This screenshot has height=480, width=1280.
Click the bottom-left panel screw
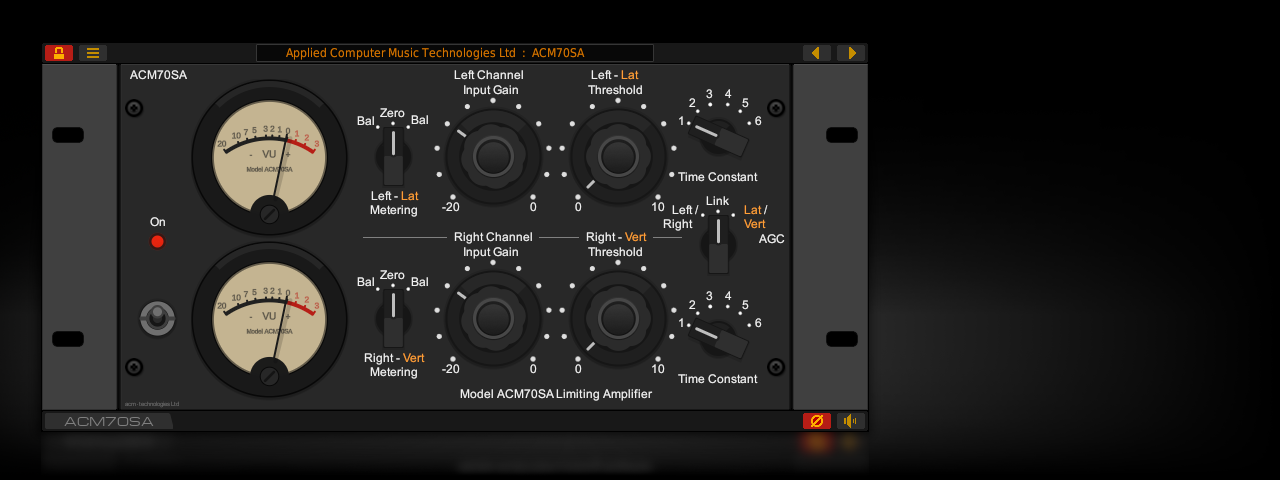coord(134,367)
